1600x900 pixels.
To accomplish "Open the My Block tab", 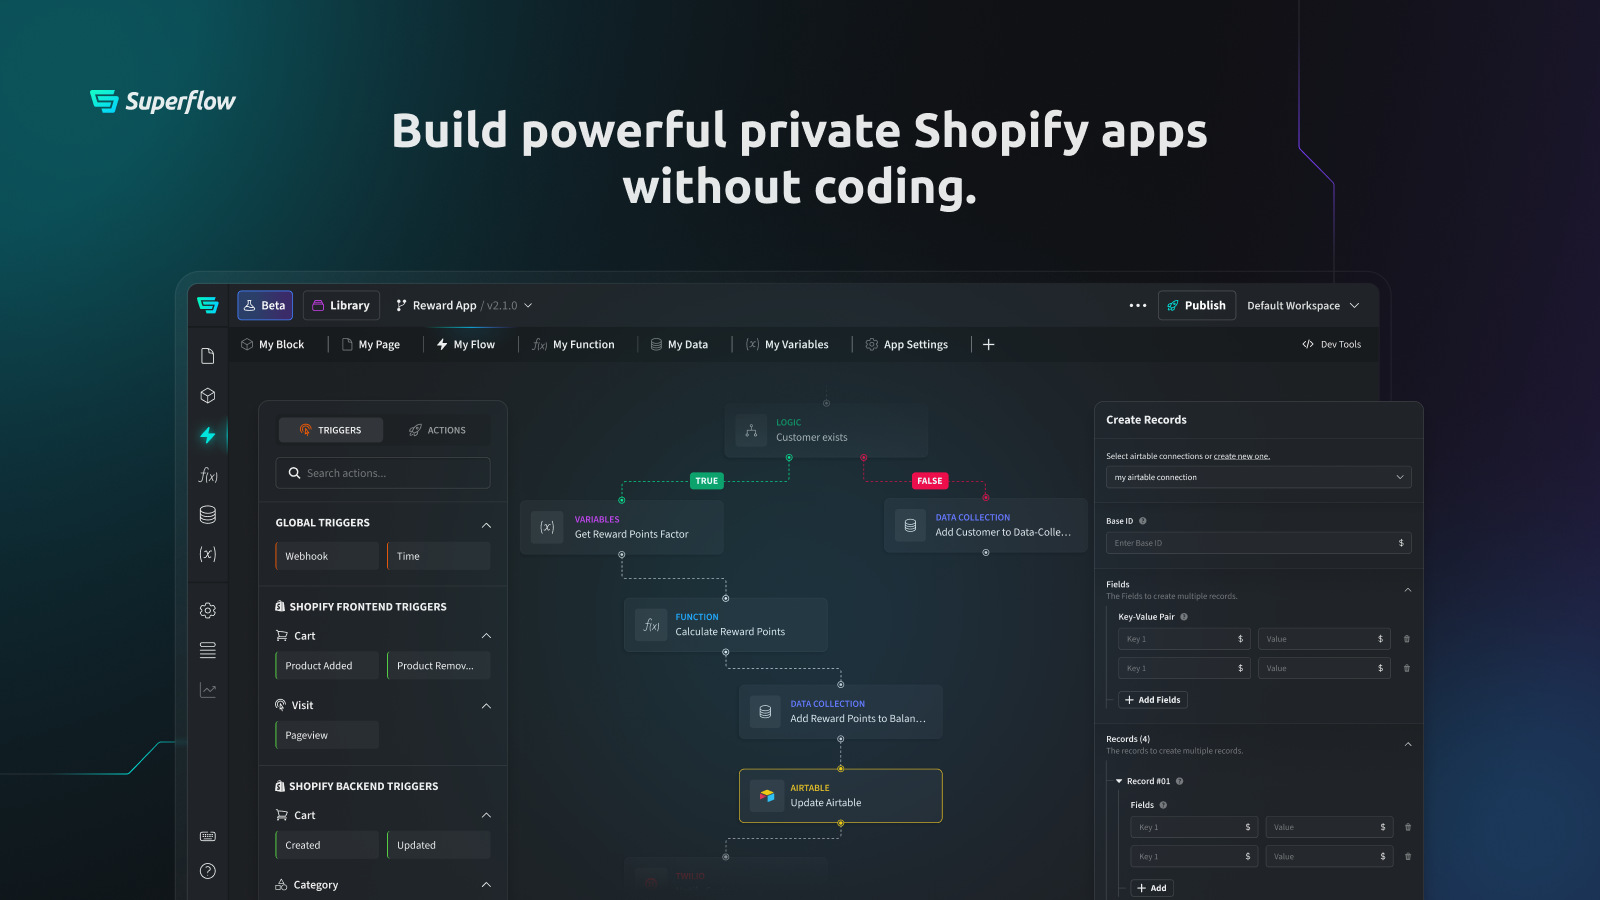I will [x=273, y=345].
